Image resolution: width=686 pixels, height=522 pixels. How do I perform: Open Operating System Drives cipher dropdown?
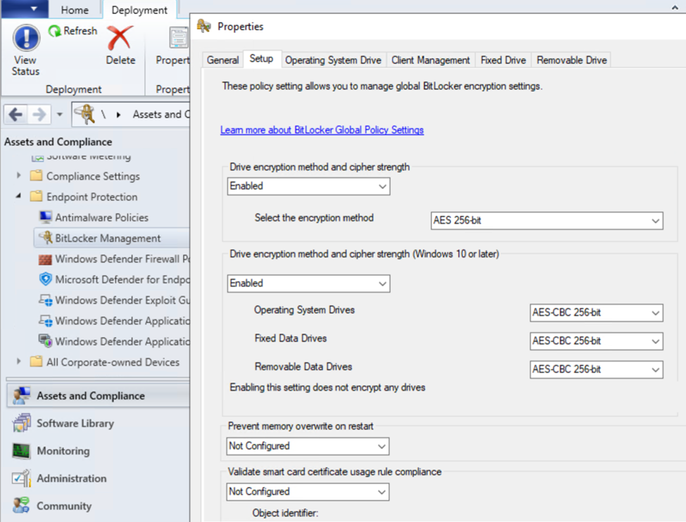point(596,313)
